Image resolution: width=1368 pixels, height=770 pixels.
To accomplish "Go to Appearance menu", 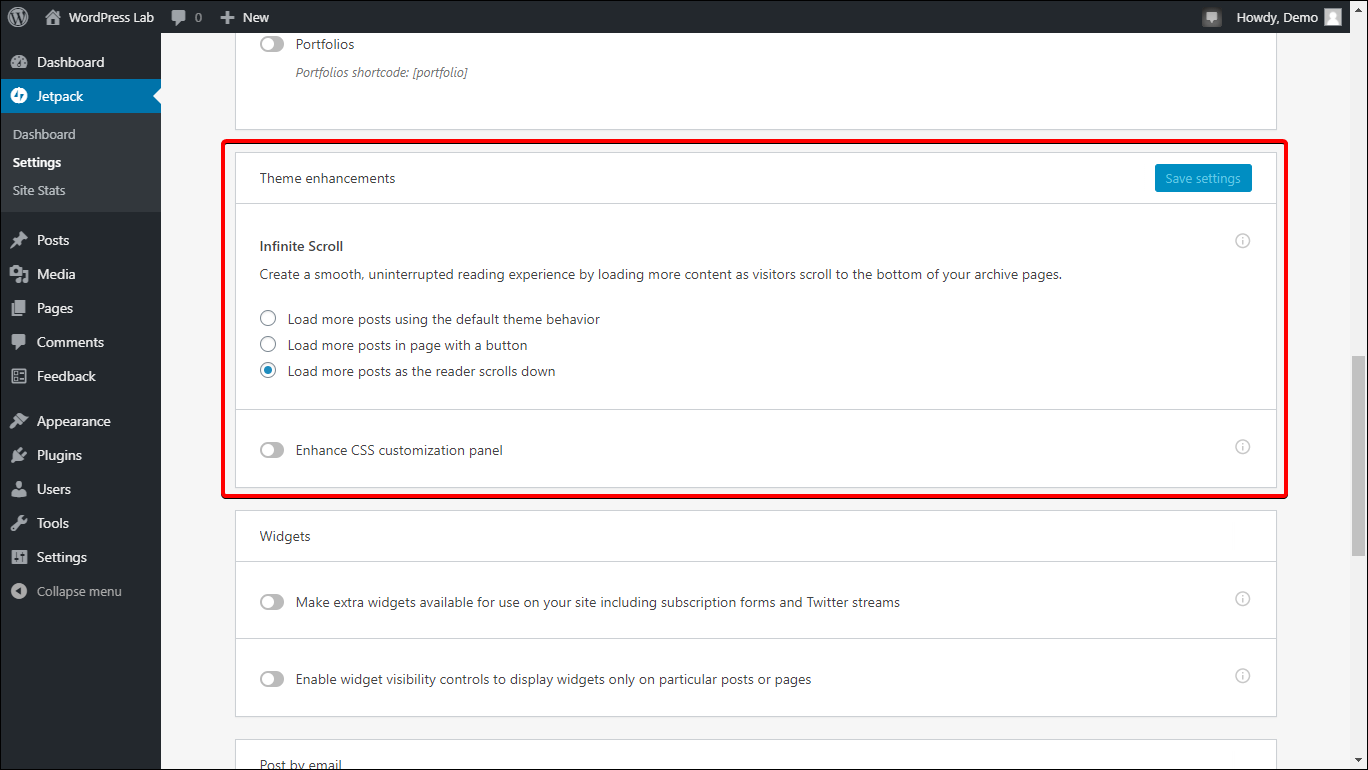I will coord(80,421).
